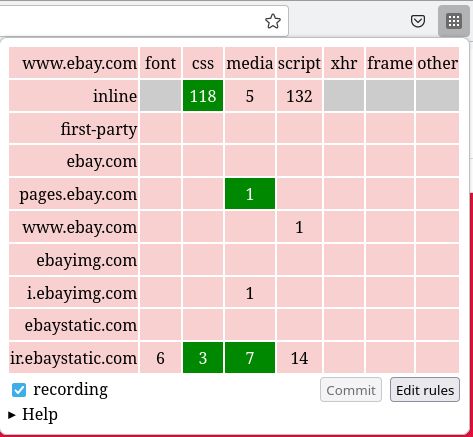Click the matrix grid extension icon

454,21
